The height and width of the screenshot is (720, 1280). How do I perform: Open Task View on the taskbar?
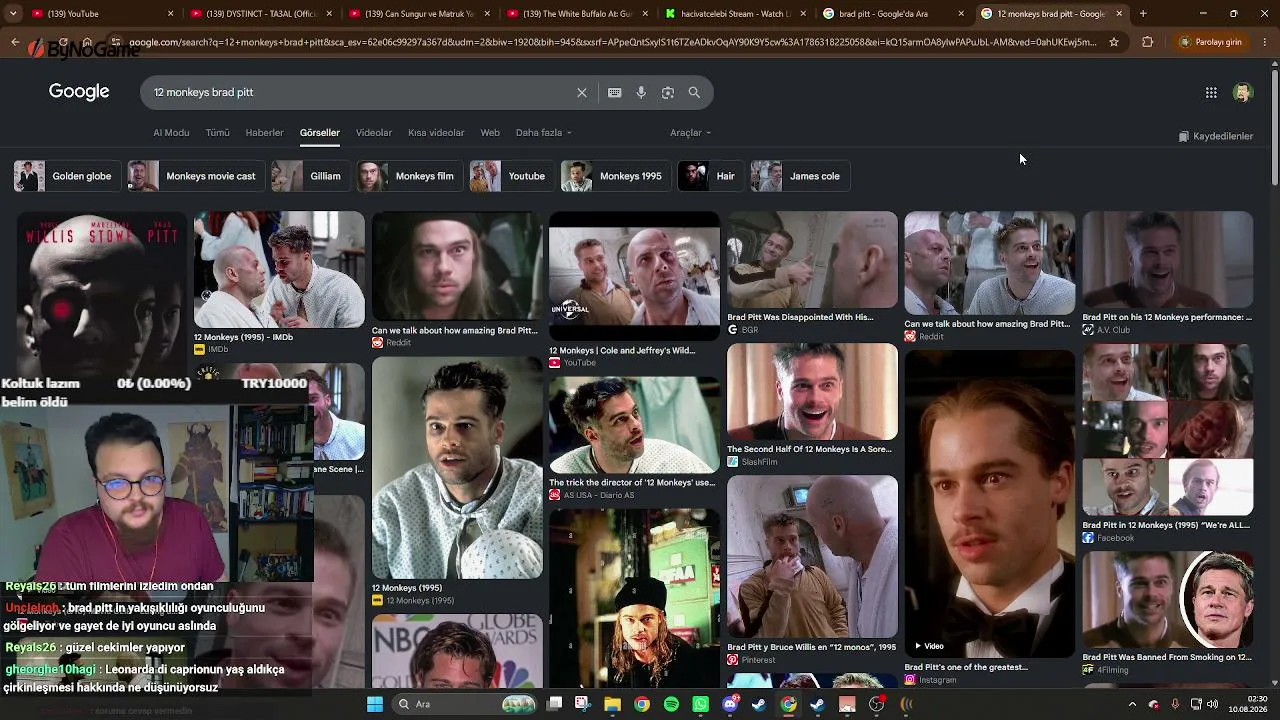point(555,704)
